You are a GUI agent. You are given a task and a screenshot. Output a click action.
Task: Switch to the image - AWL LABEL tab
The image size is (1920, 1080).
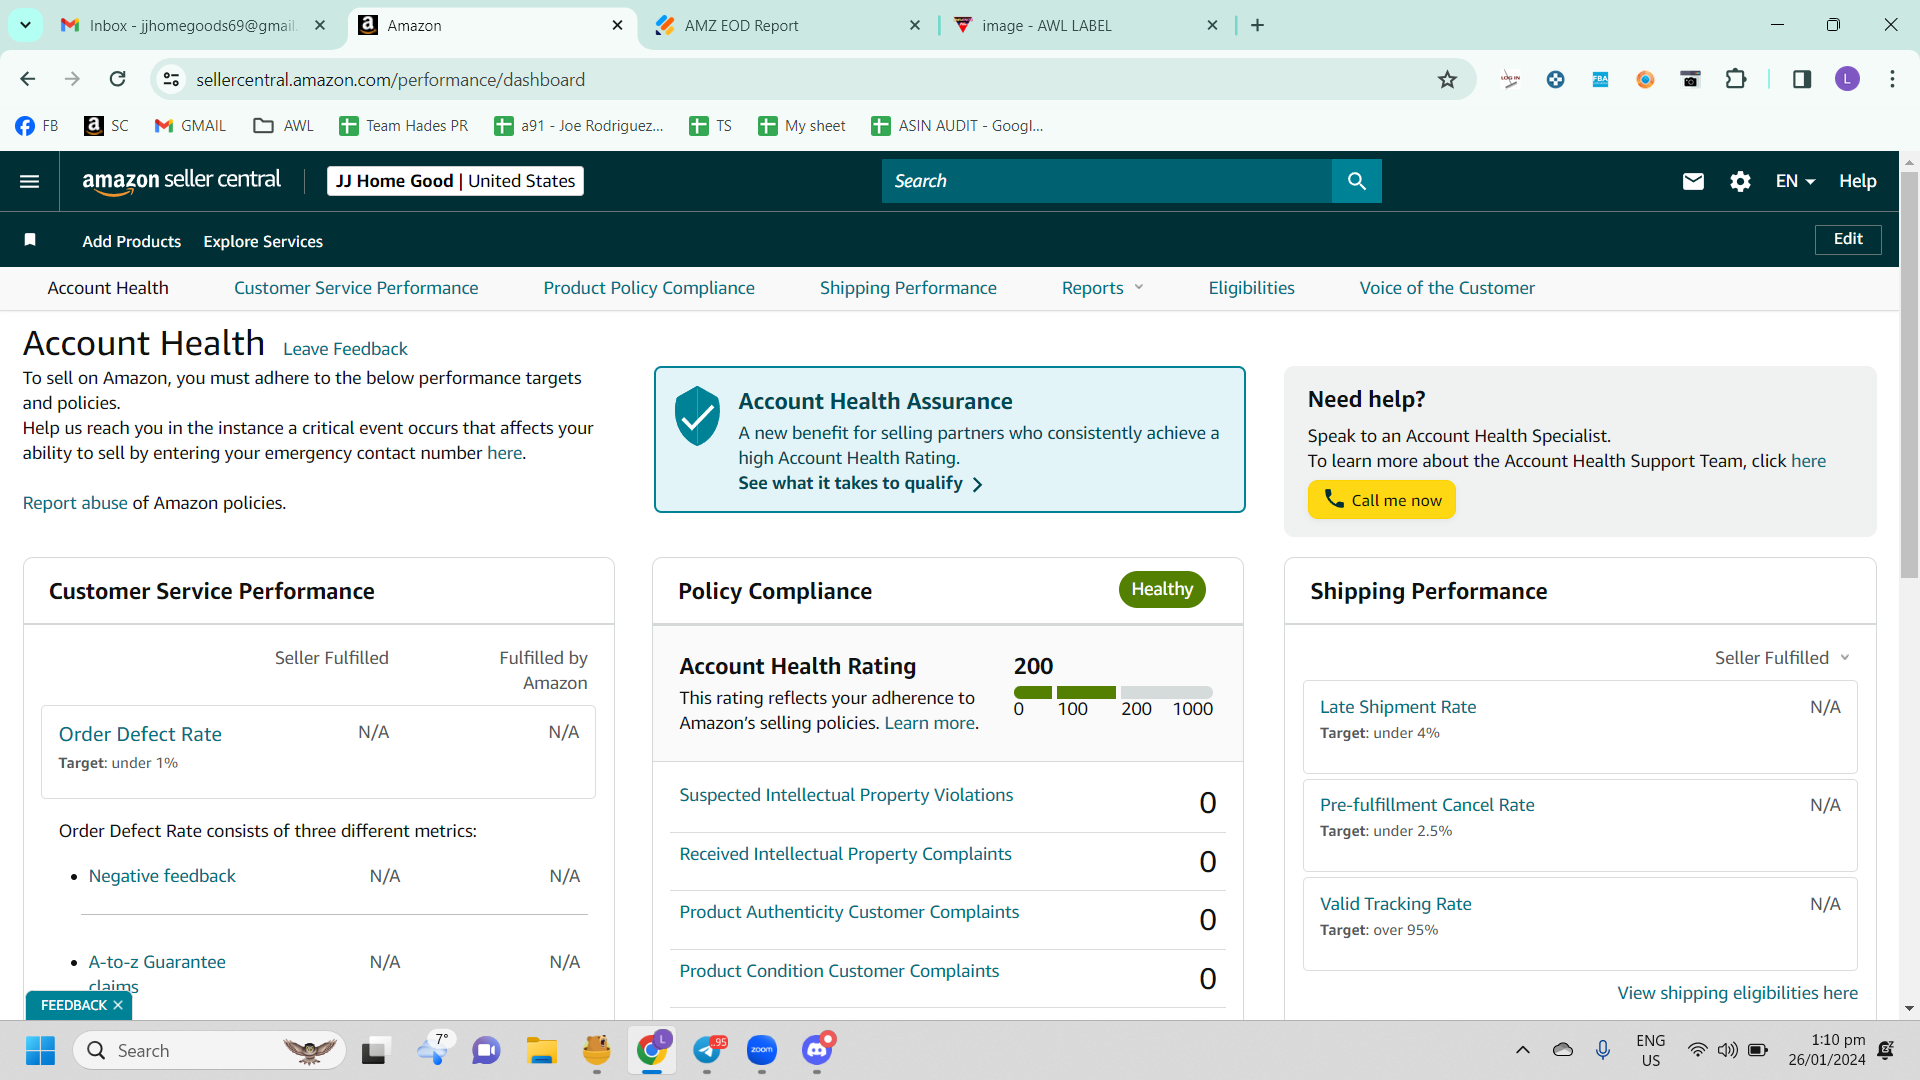1085,26
